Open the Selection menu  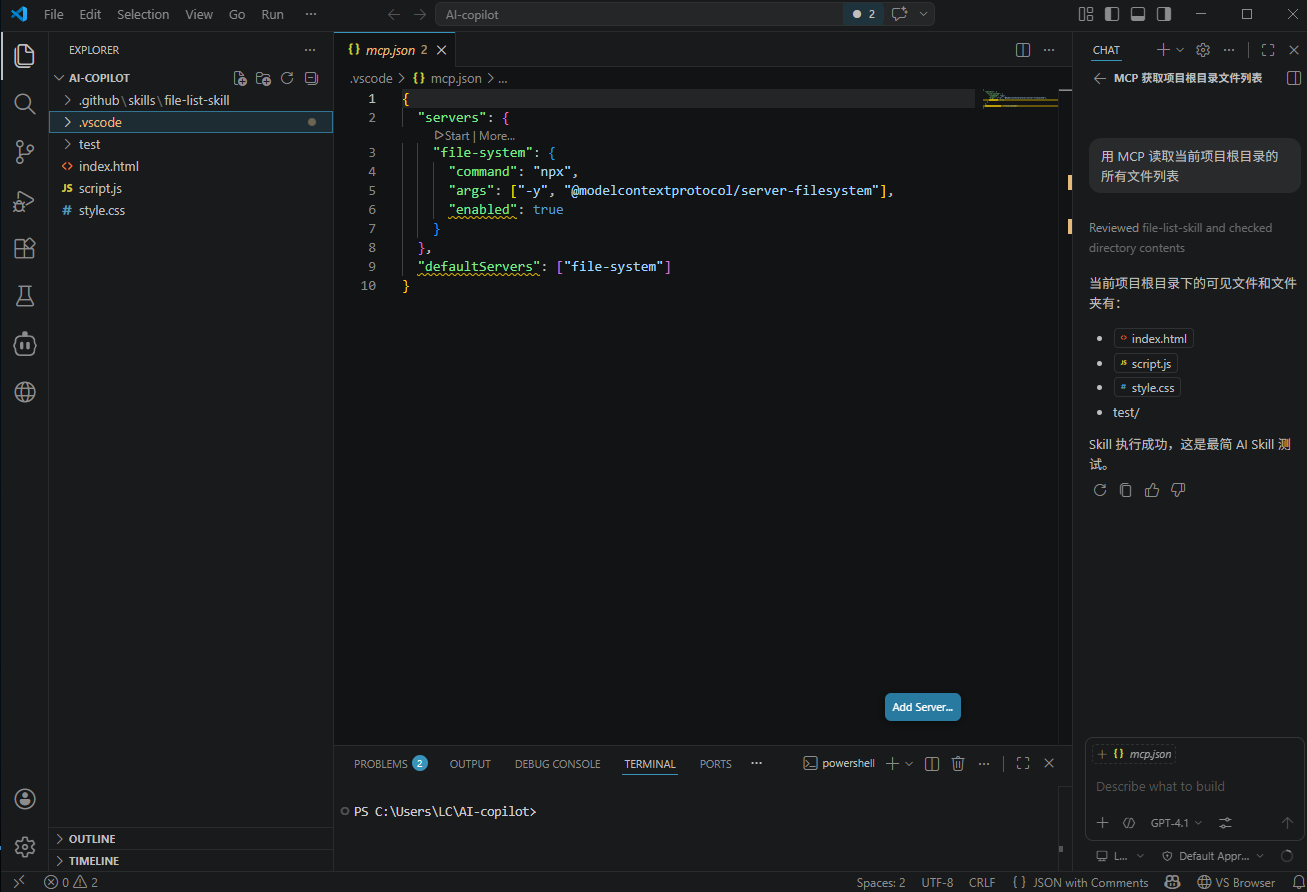(x=143, y=15)
